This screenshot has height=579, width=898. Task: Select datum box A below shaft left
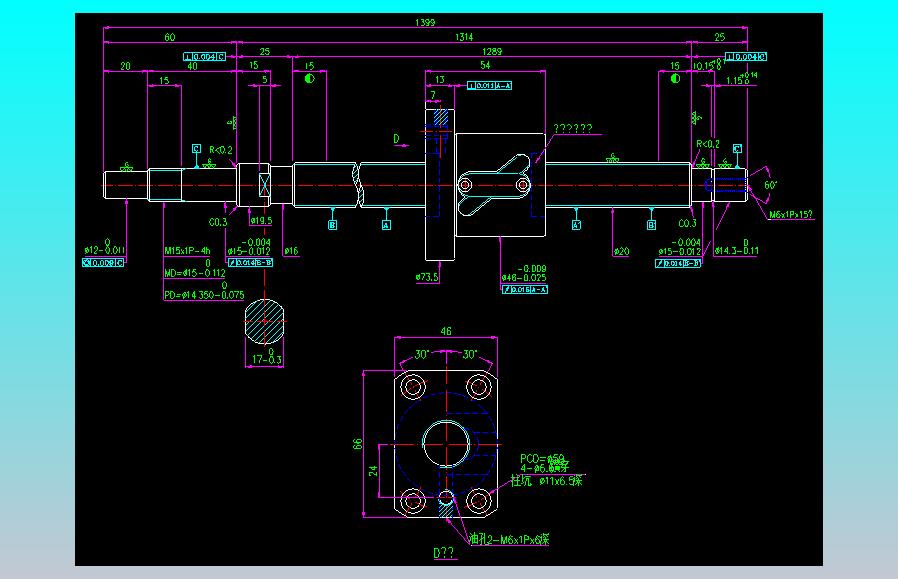coord(387,225)
